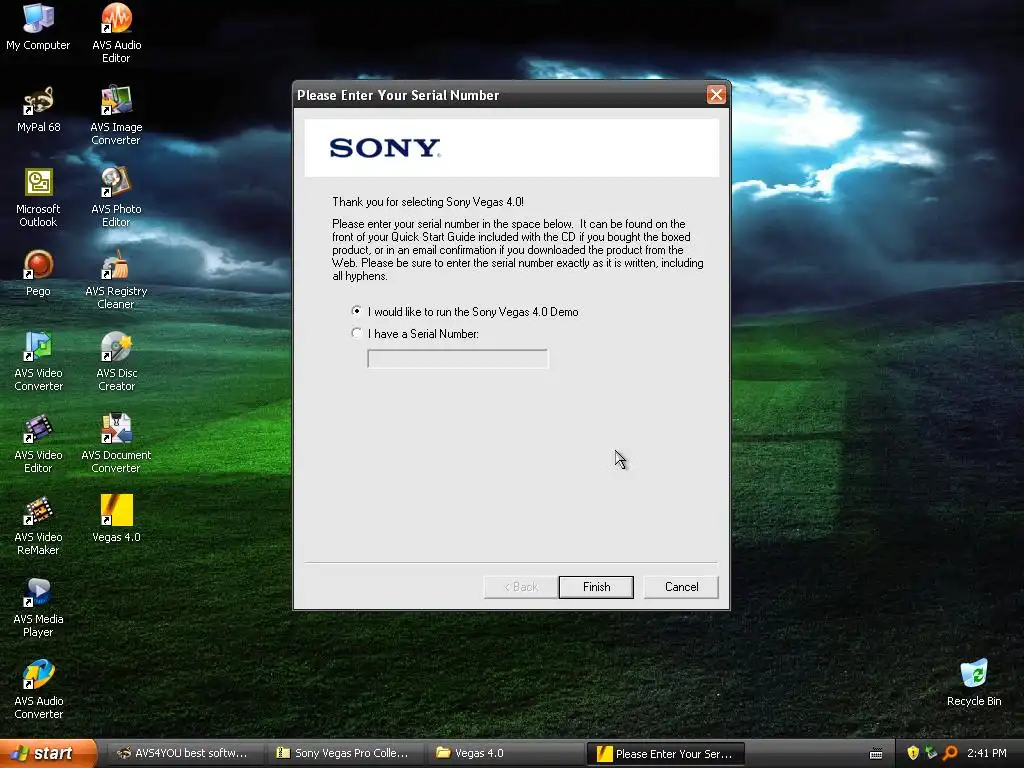Open Pego desktop shortcut
This screenshot has width=1024, height=768.
(38, 273)
